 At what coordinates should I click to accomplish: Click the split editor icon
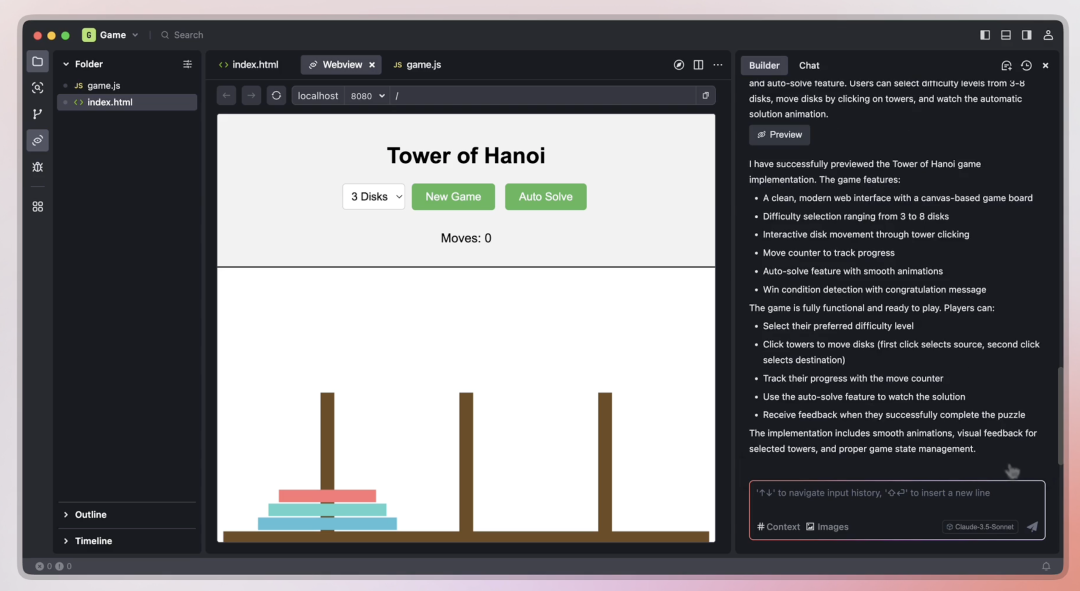click(x=698, y=65)
